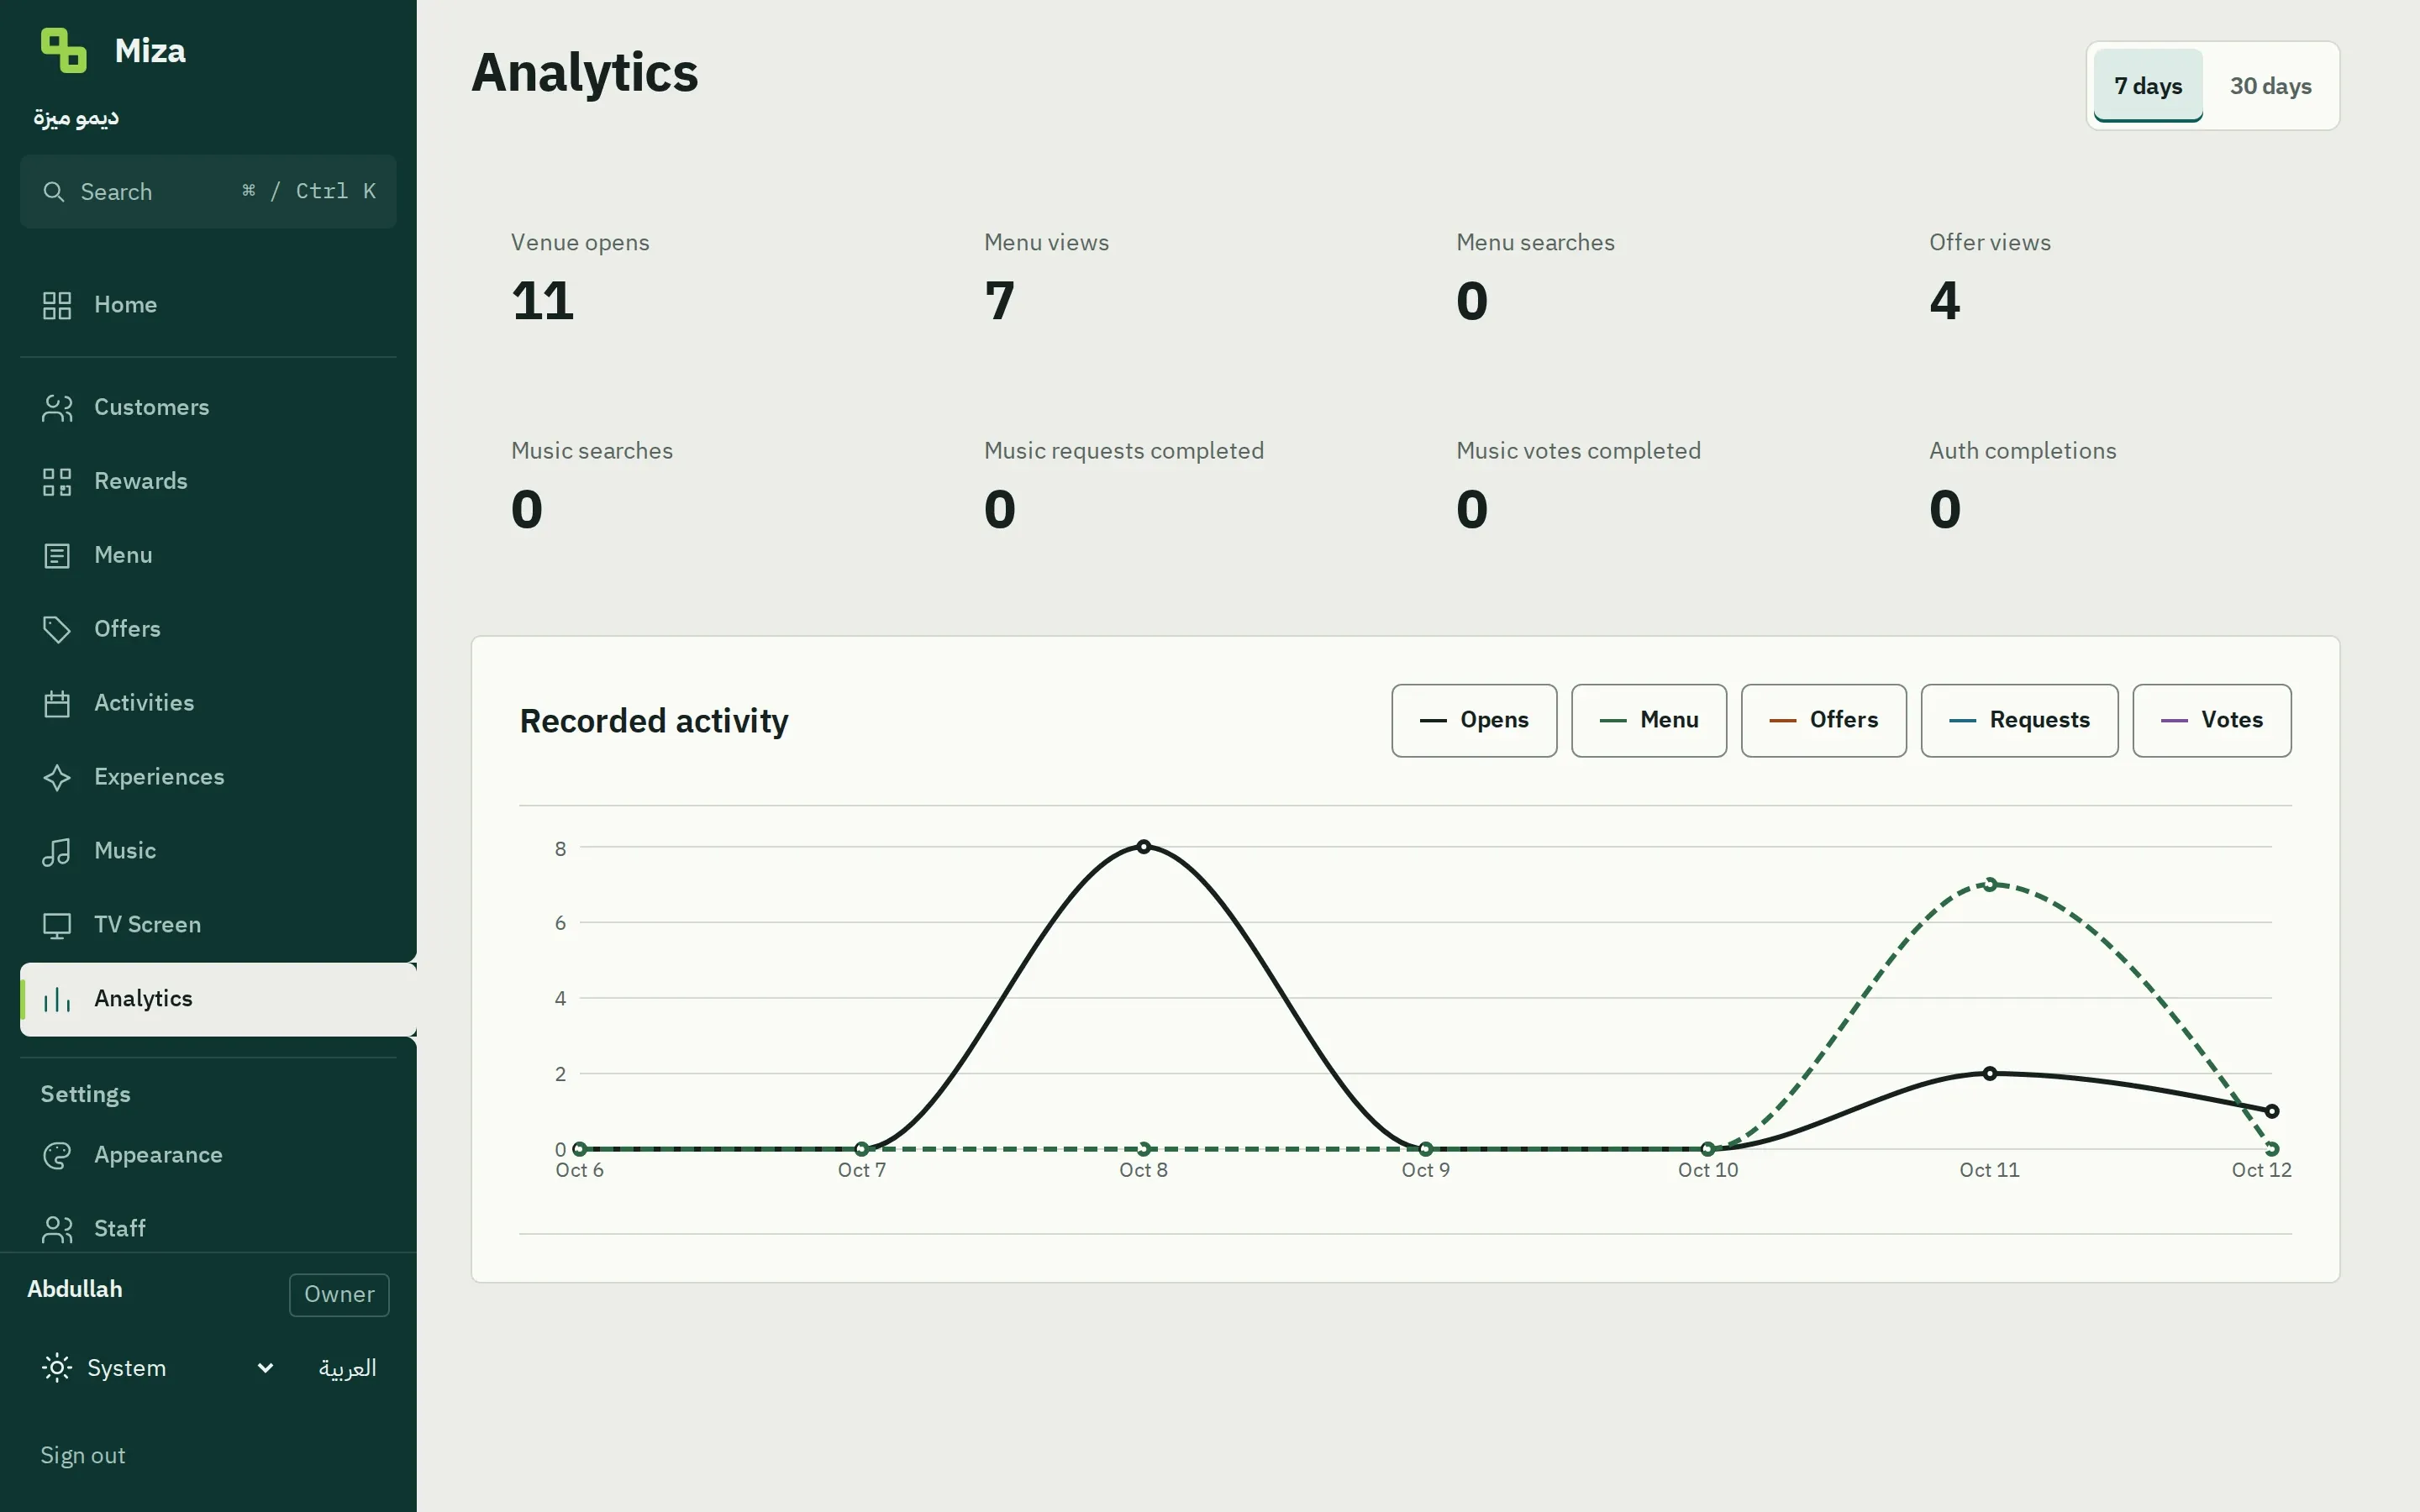Toggle the Votes series legend button
The width and height of the screenshot is (2420, 1512).
click(x=2212, y=721)
